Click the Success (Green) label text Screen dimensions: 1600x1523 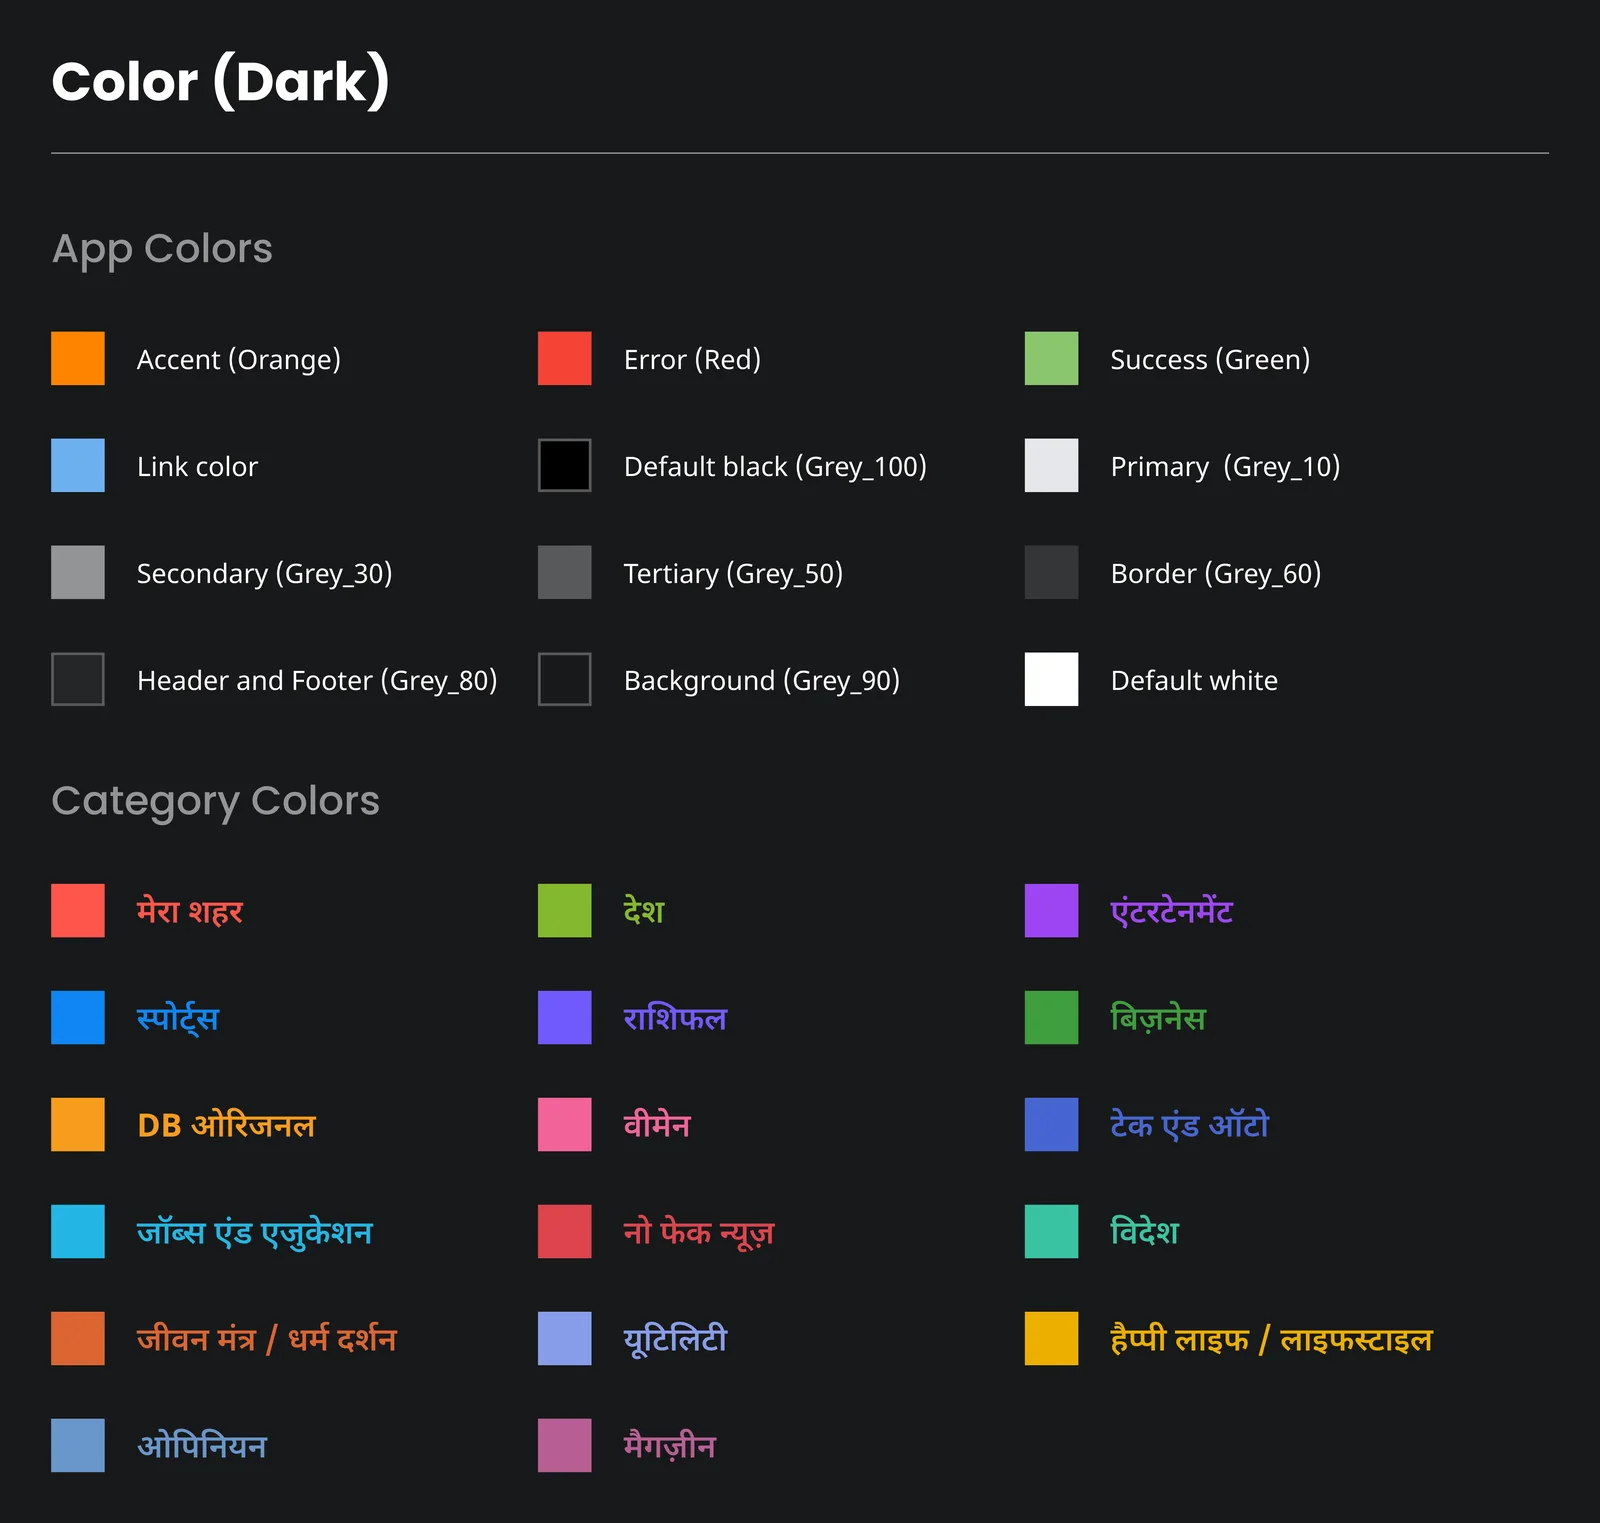coord(1210,359)
